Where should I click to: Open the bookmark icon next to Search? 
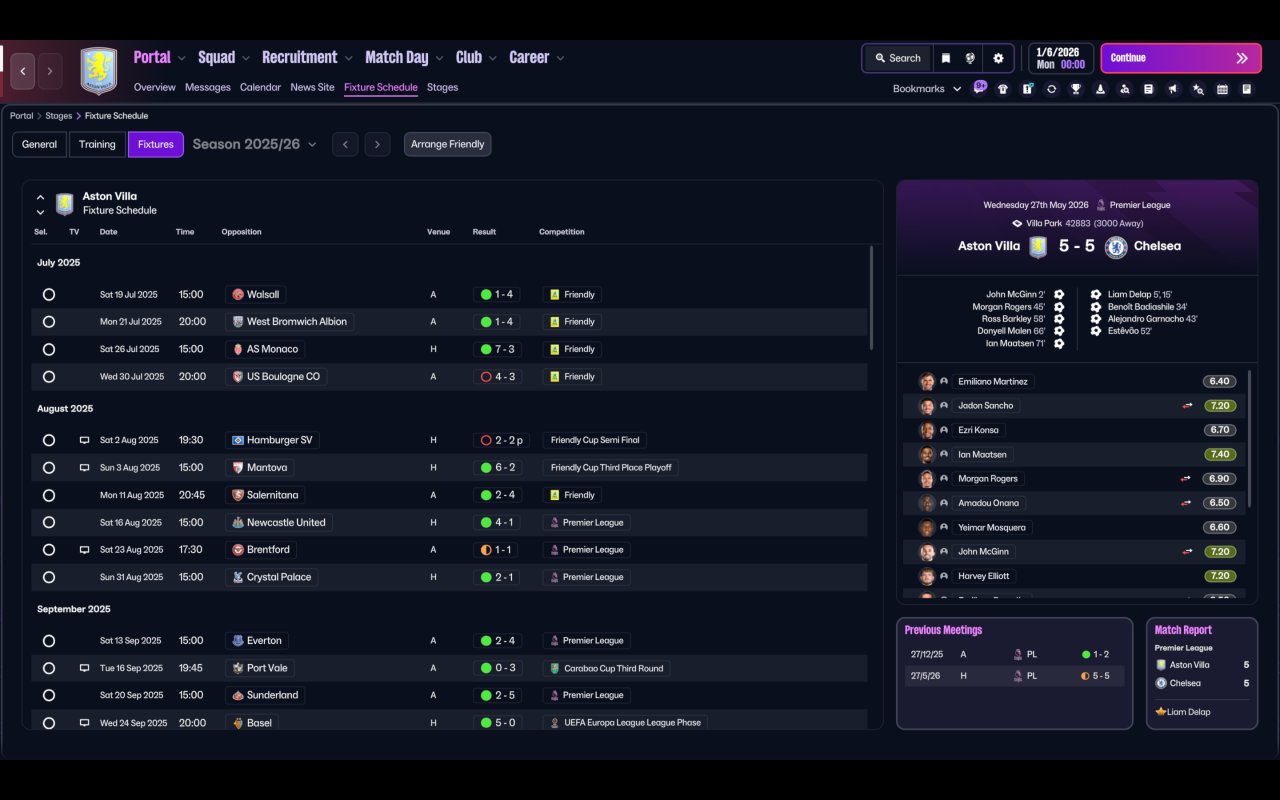coord(945,58)
